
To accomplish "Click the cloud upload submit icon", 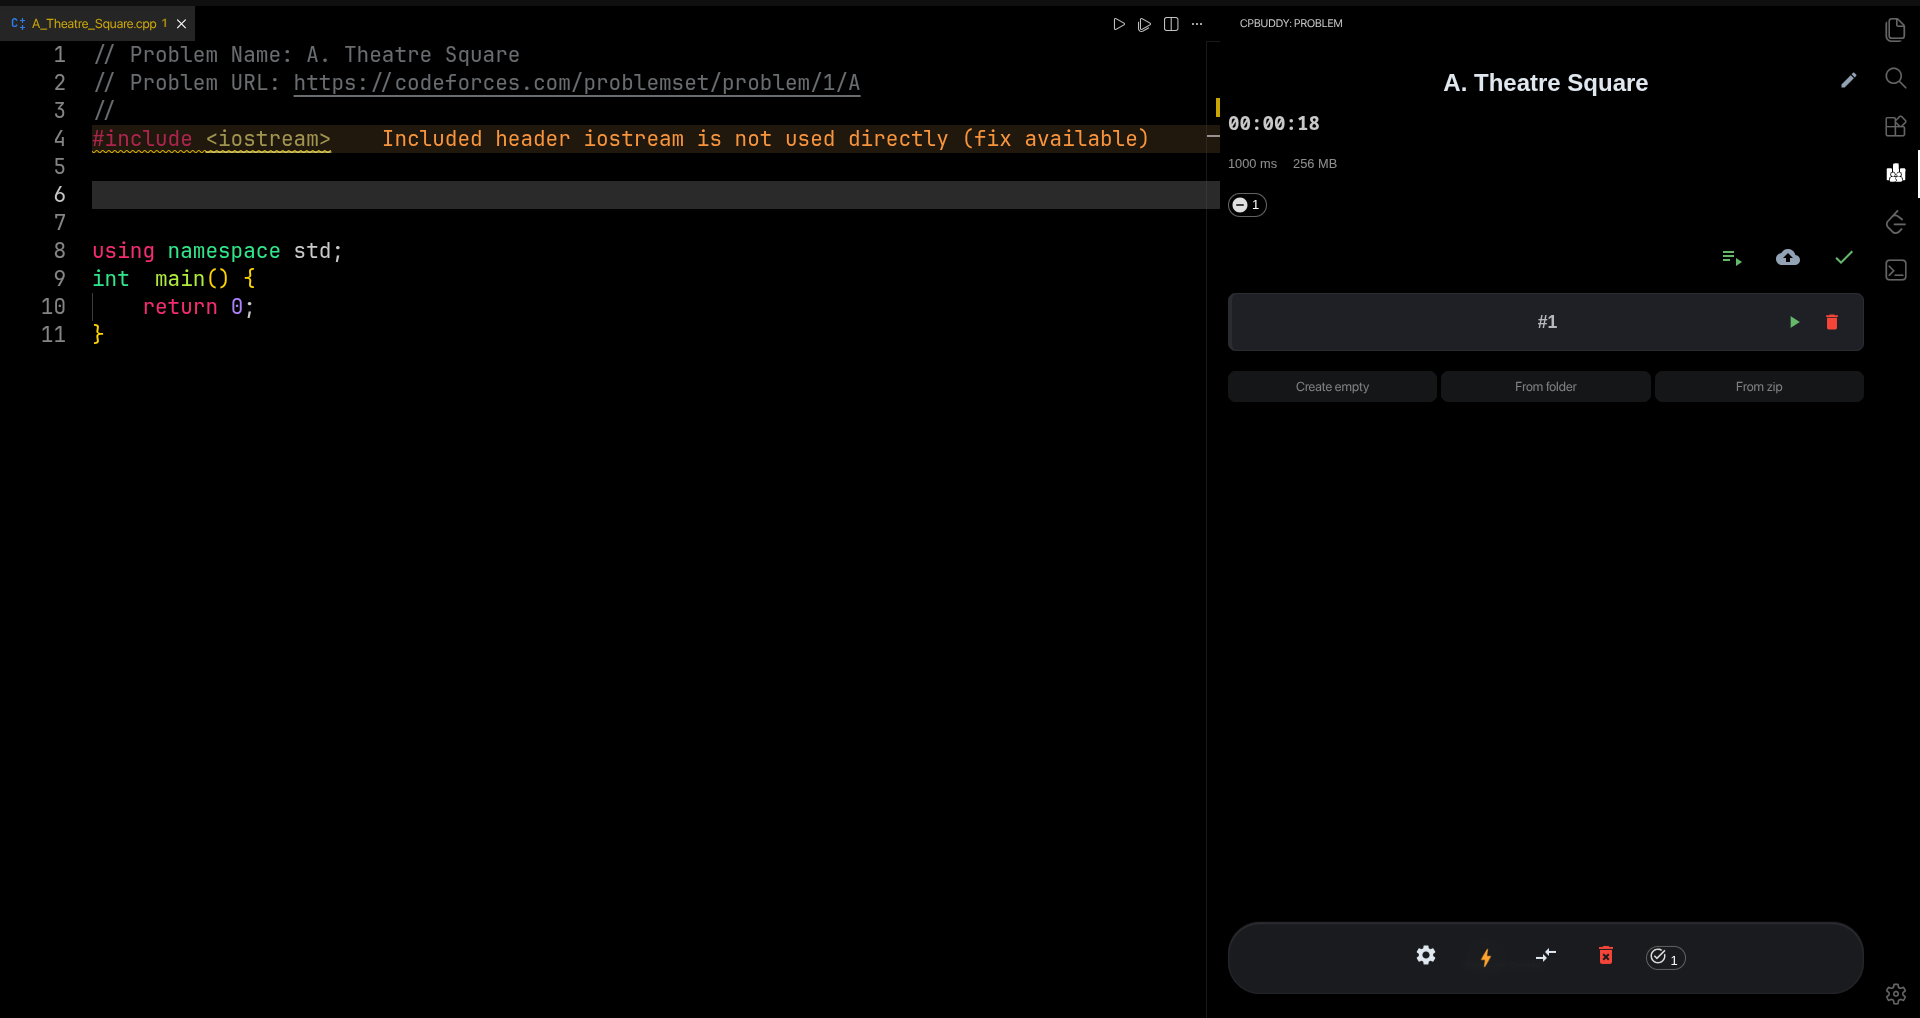I will pyautogui.click(x=1788, y=258).
